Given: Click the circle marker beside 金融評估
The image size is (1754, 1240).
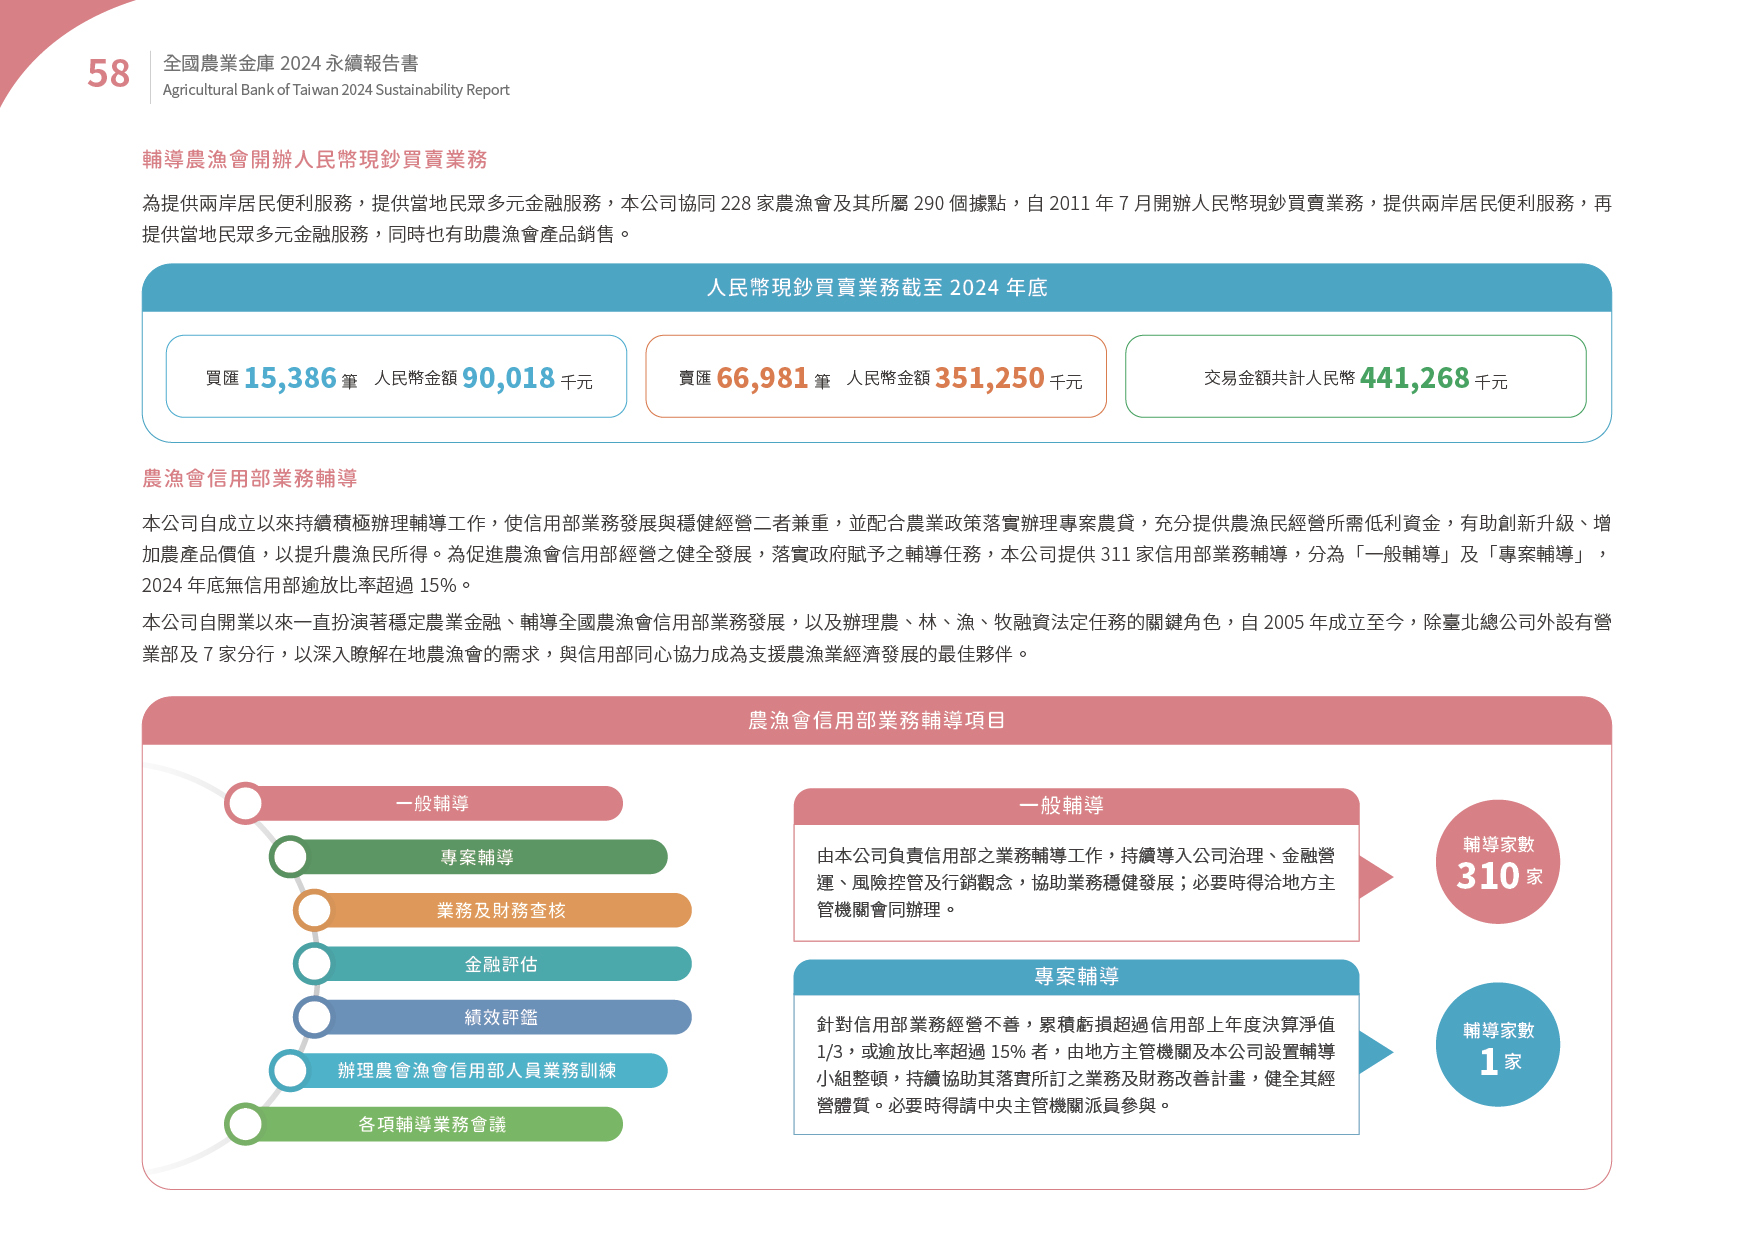Looking at the screenshot, I should point(314,964).
